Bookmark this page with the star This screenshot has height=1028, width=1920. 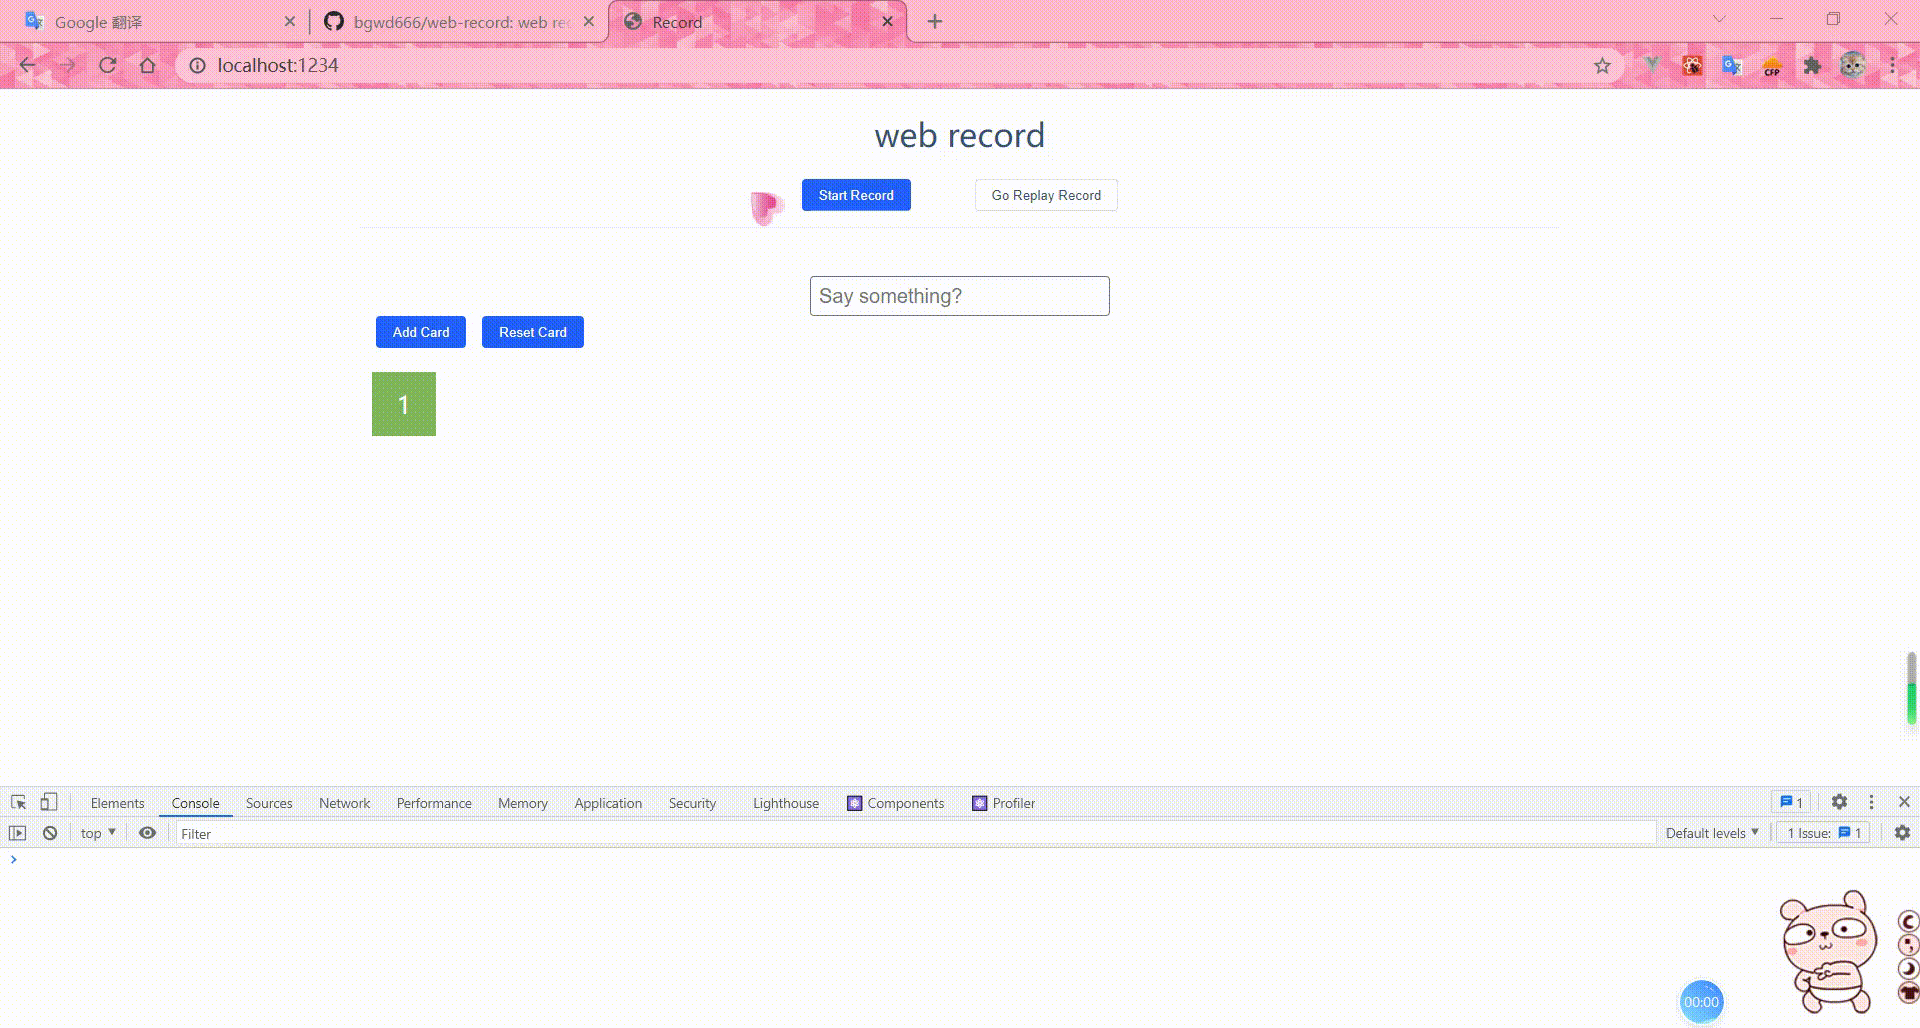click(x=1601, y=64)
